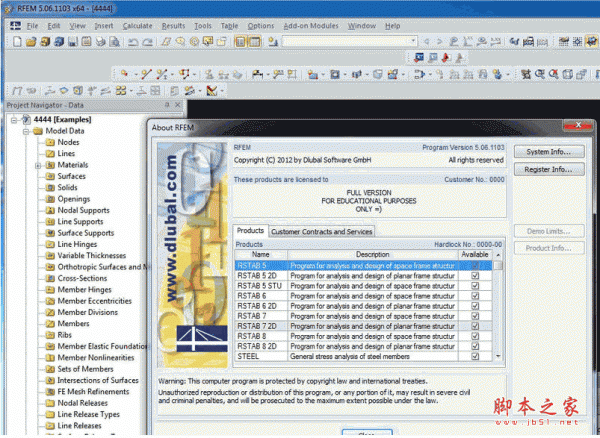Select the New Line tool icon

tap(146, 74)
